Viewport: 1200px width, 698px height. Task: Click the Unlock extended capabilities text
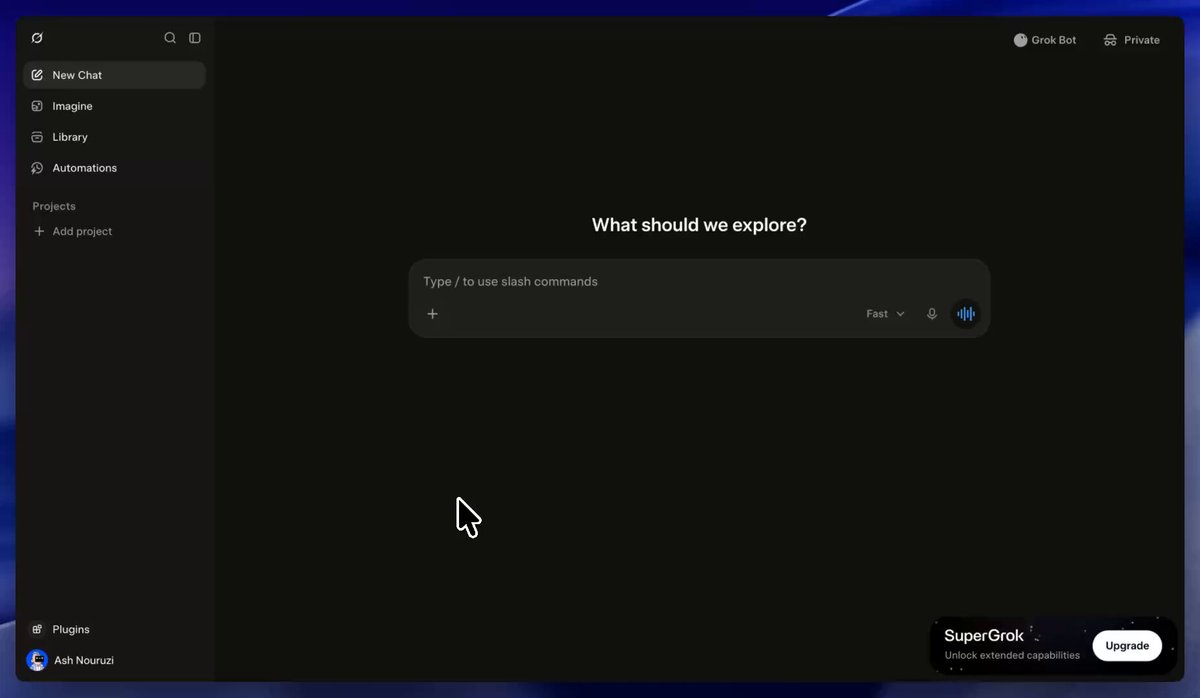tap(1012, 656)
